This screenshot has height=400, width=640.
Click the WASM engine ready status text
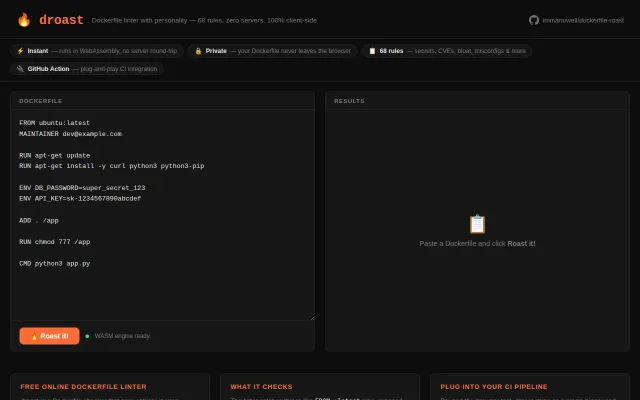pos(122,336)
